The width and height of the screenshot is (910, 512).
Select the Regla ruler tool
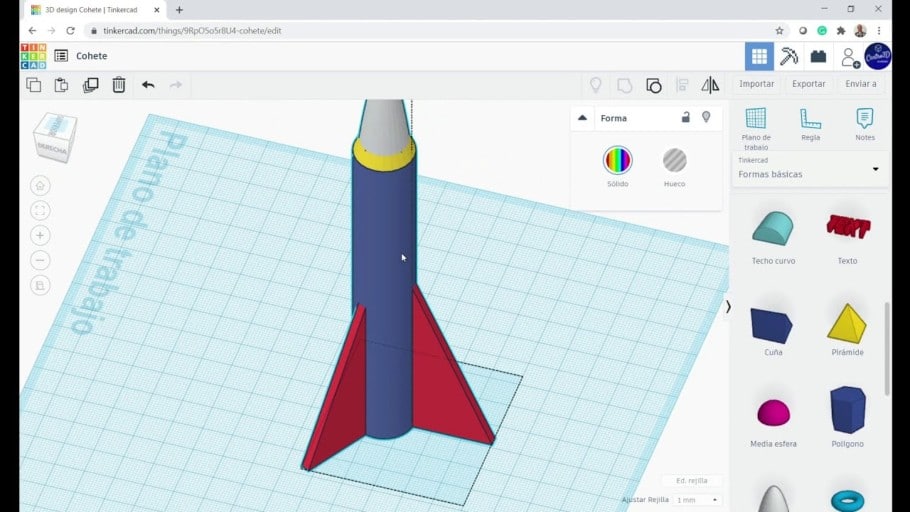click(810, 124)
